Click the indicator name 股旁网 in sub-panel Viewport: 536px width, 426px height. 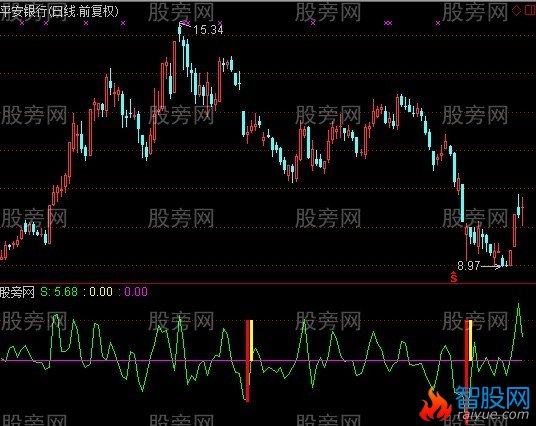tap(17, 292)
